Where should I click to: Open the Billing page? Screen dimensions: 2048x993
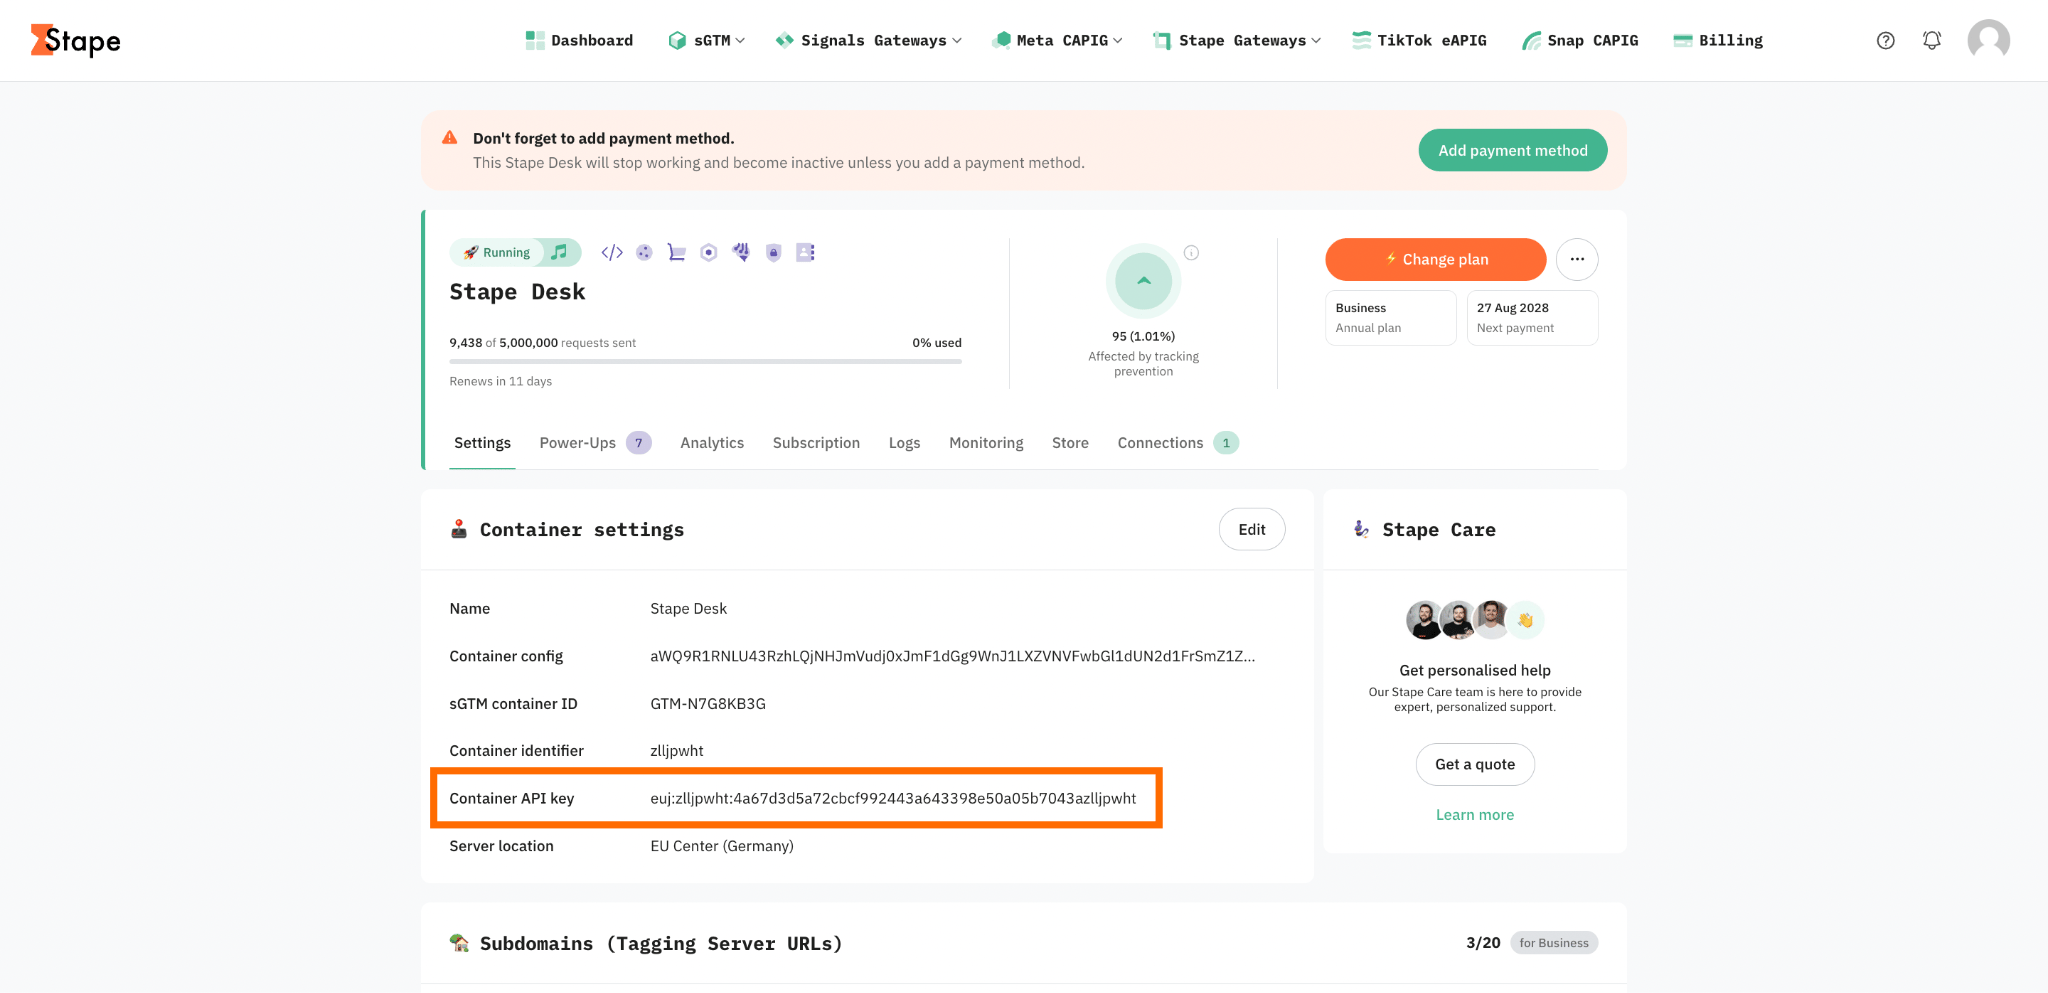[1718, 40]
